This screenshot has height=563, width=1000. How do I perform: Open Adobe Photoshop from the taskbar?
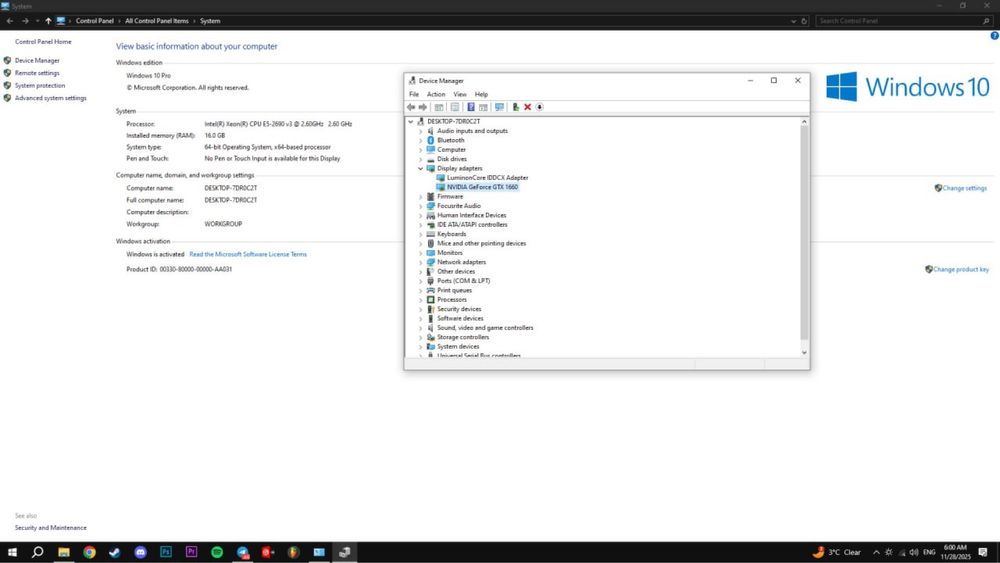coord(166,552)
